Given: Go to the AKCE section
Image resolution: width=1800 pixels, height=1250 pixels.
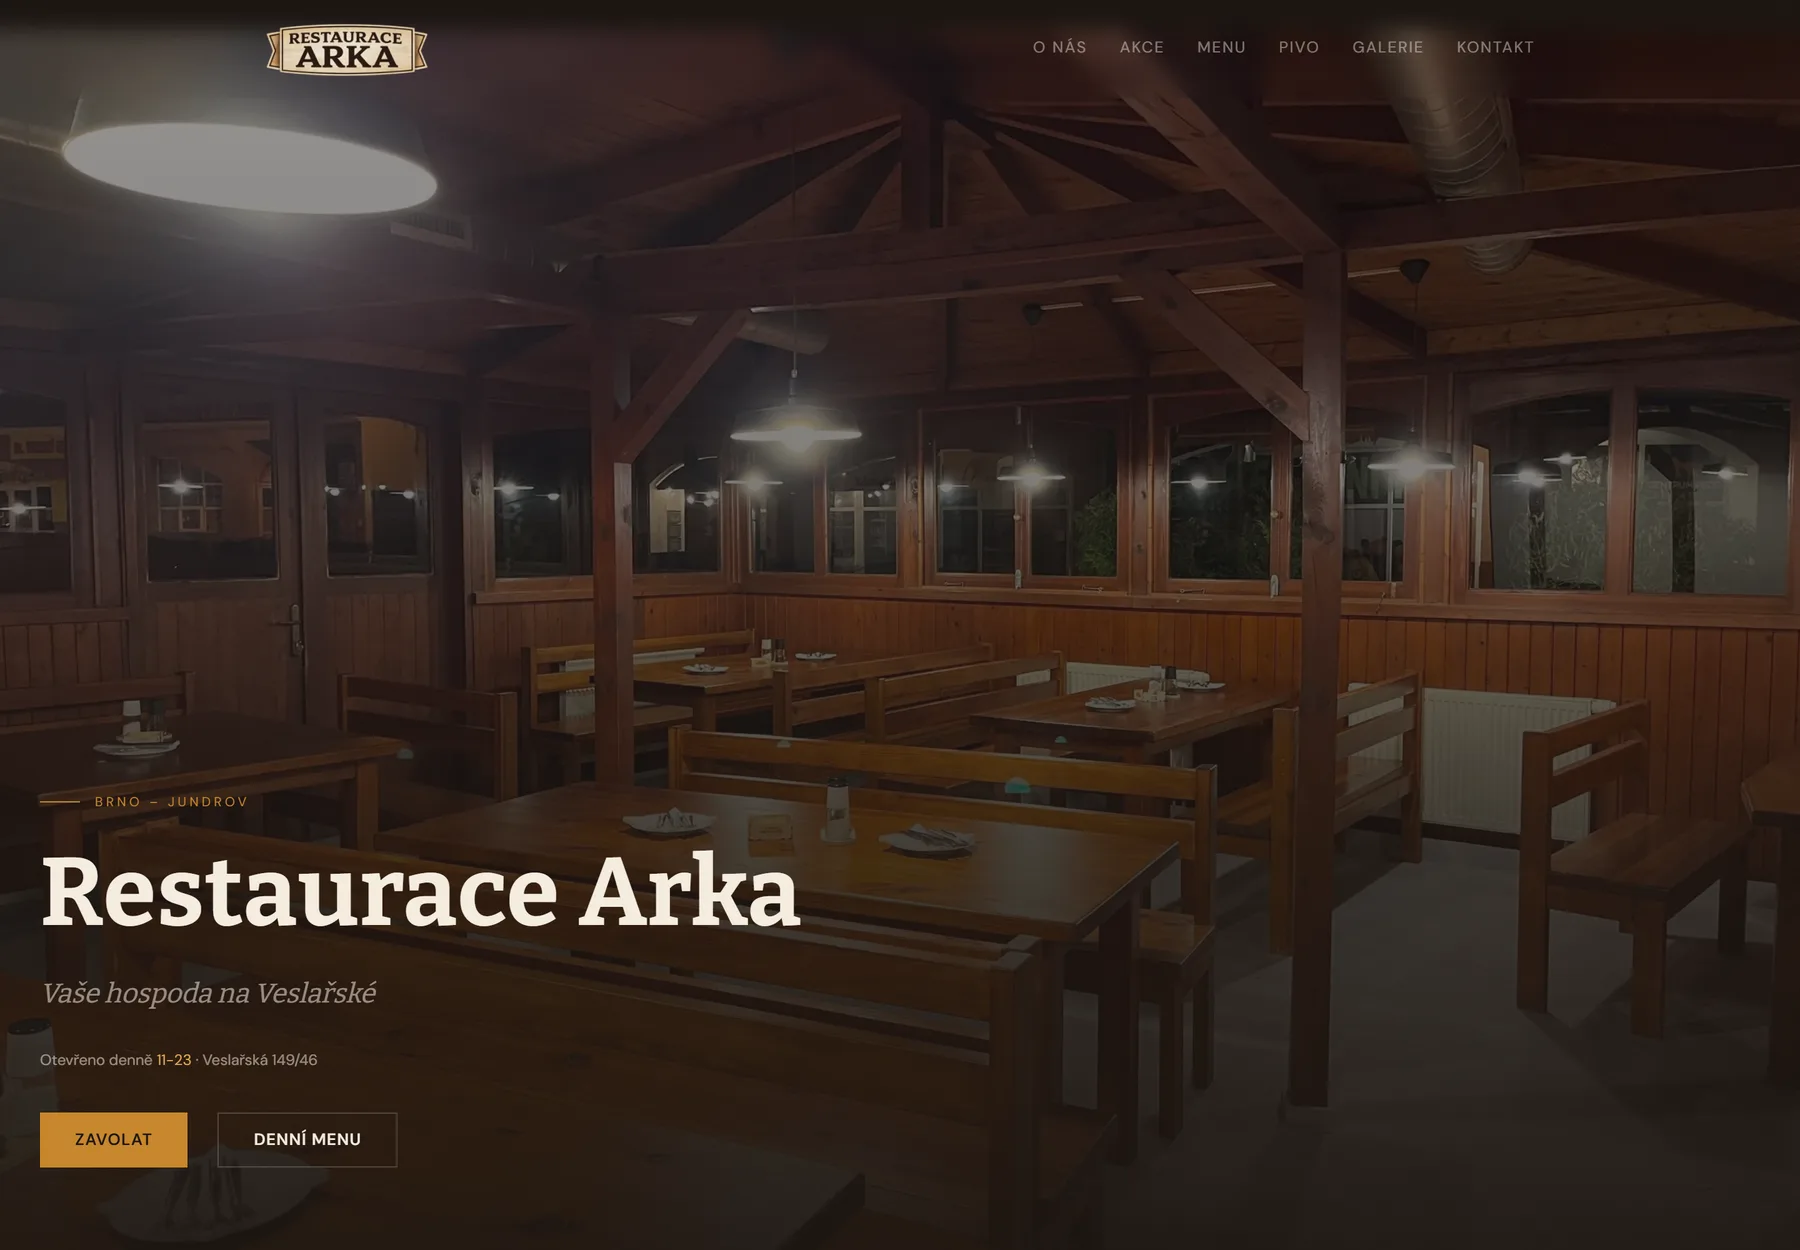Looking at the screenshot, I should [1141, 47].
